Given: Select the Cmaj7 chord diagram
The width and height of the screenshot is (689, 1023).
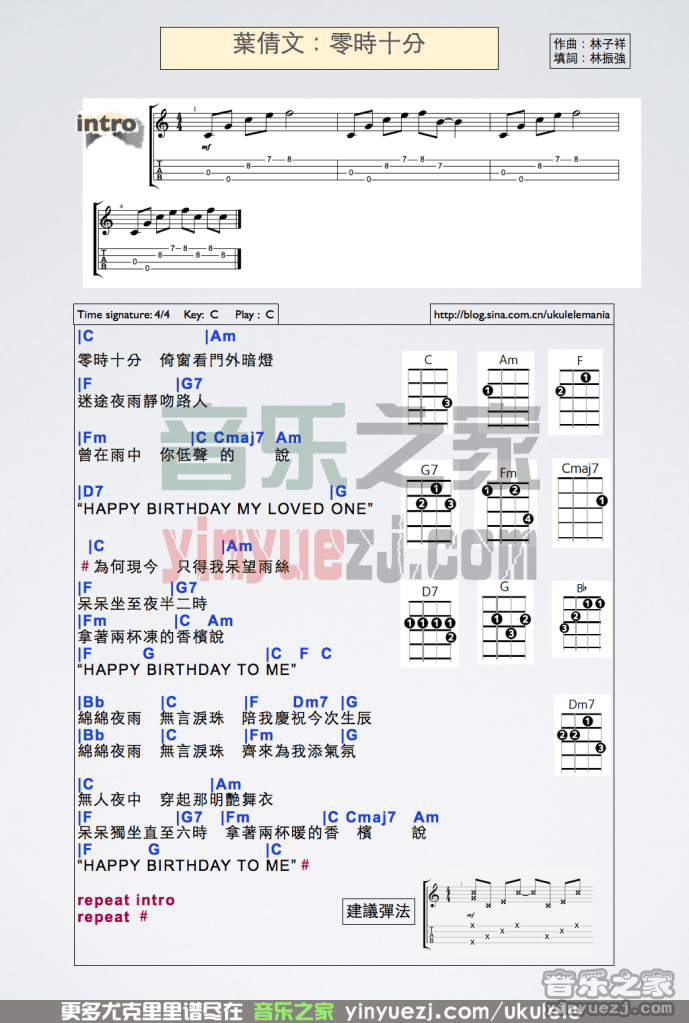Looking at the screenshot, I should (581, 502).
